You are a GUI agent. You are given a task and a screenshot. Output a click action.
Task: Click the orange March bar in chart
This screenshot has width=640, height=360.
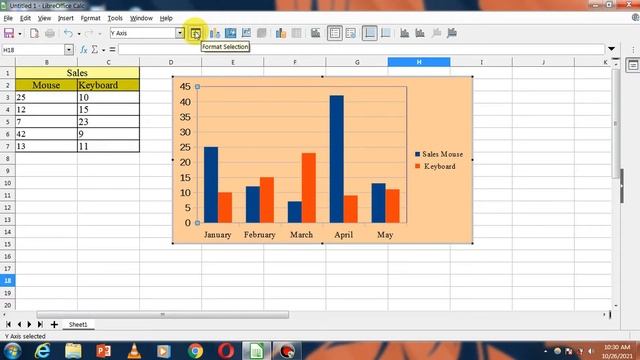click(309, 188)
